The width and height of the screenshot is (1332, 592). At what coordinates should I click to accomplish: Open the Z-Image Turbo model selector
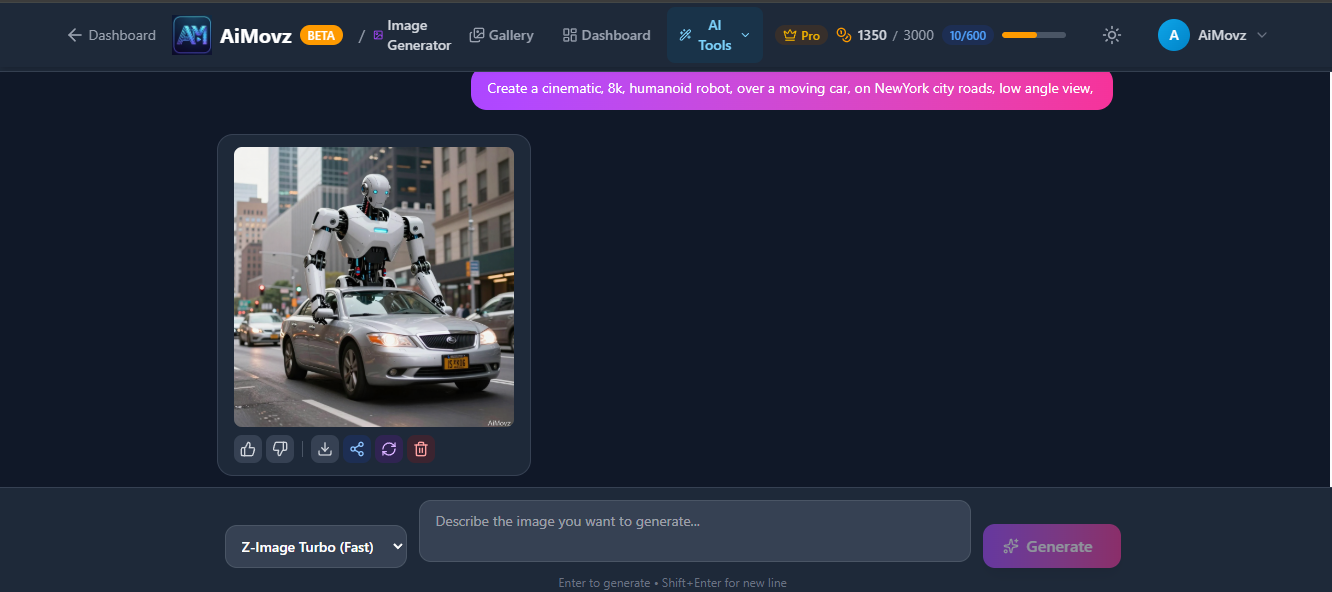click(x=315, y=546)
